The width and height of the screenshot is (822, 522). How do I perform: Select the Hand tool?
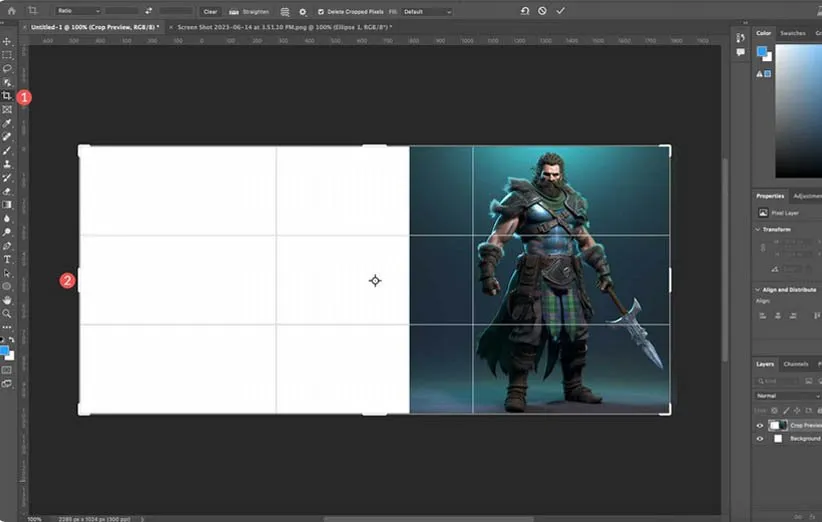tap(7, 299)
